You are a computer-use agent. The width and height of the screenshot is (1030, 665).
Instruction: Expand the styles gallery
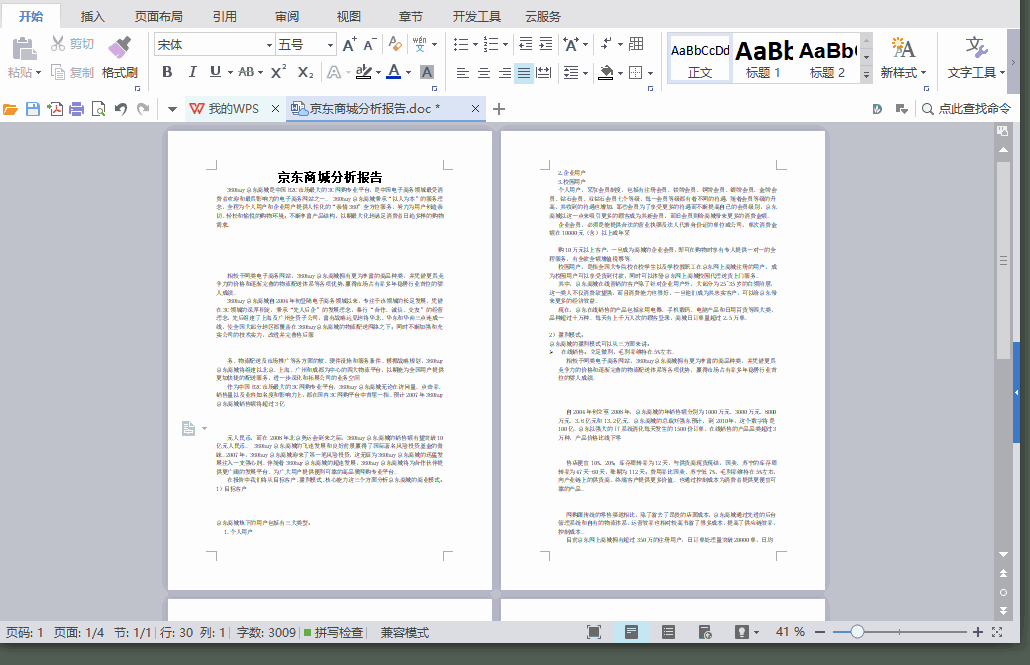866,75
